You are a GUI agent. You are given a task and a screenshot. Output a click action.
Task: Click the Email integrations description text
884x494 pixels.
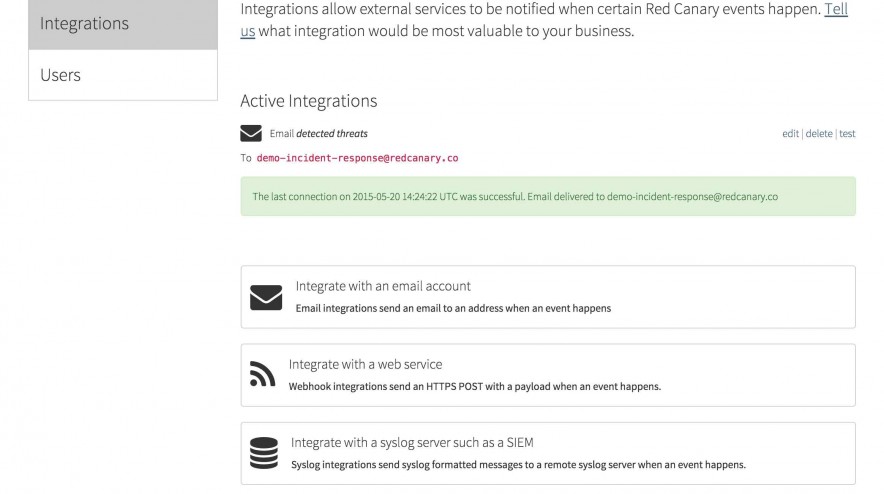point(453,308)
